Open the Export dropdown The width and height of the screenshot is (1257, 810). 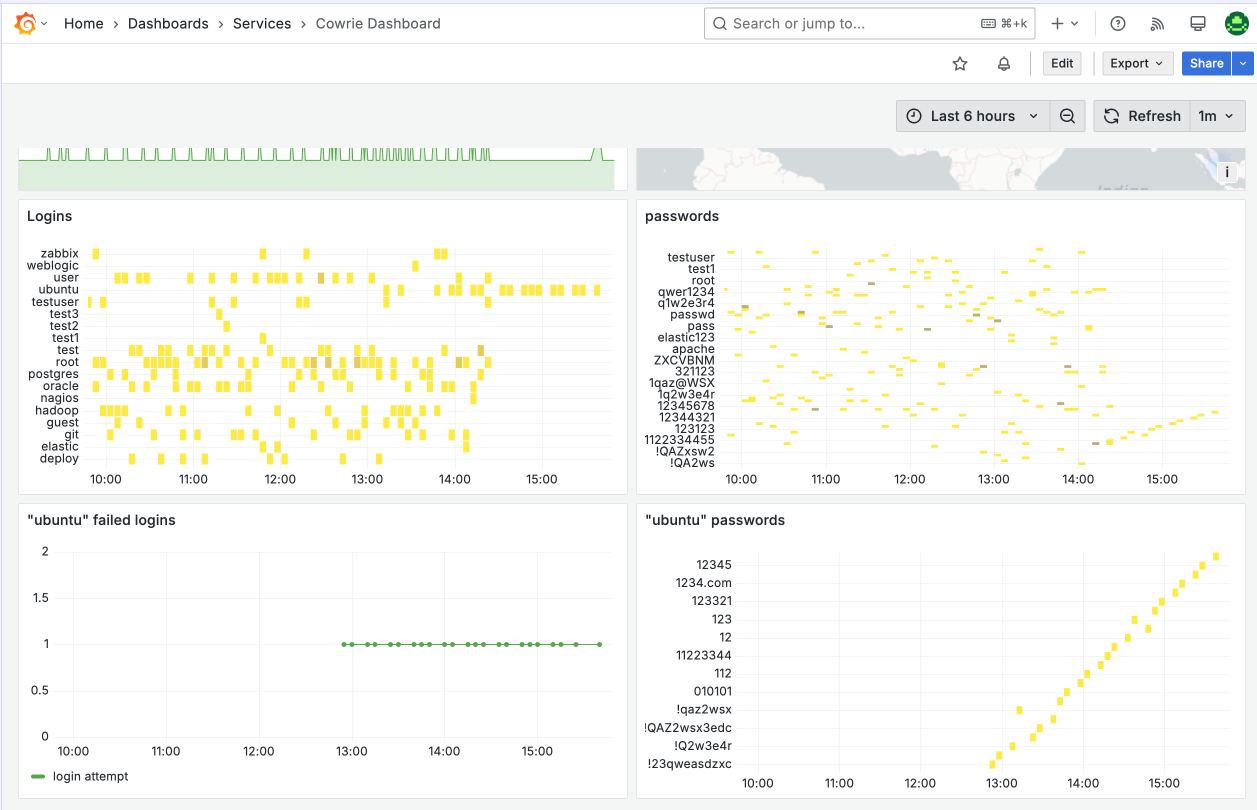(x=1138, y=63)
